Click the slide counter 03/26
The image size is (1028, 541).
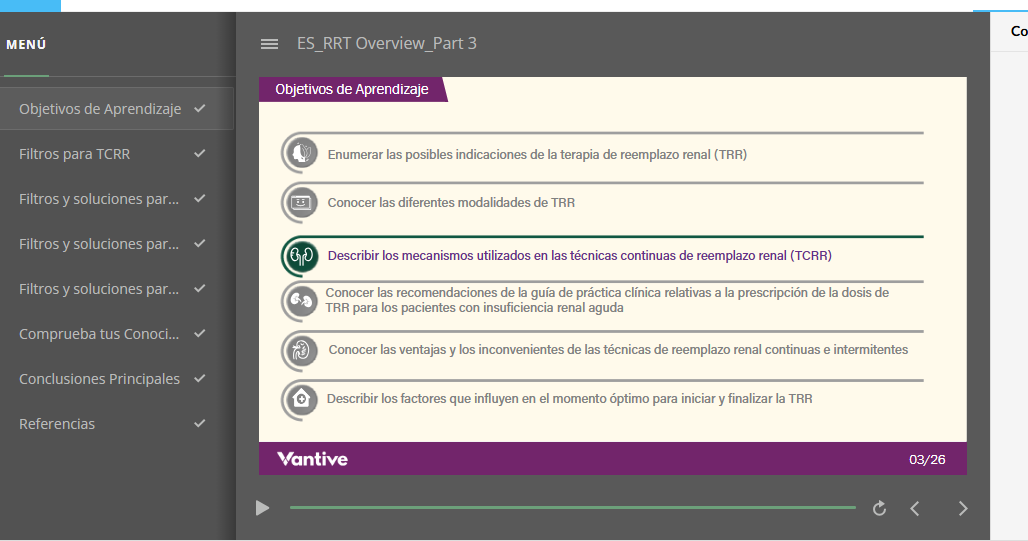click(x=927, y=460)
